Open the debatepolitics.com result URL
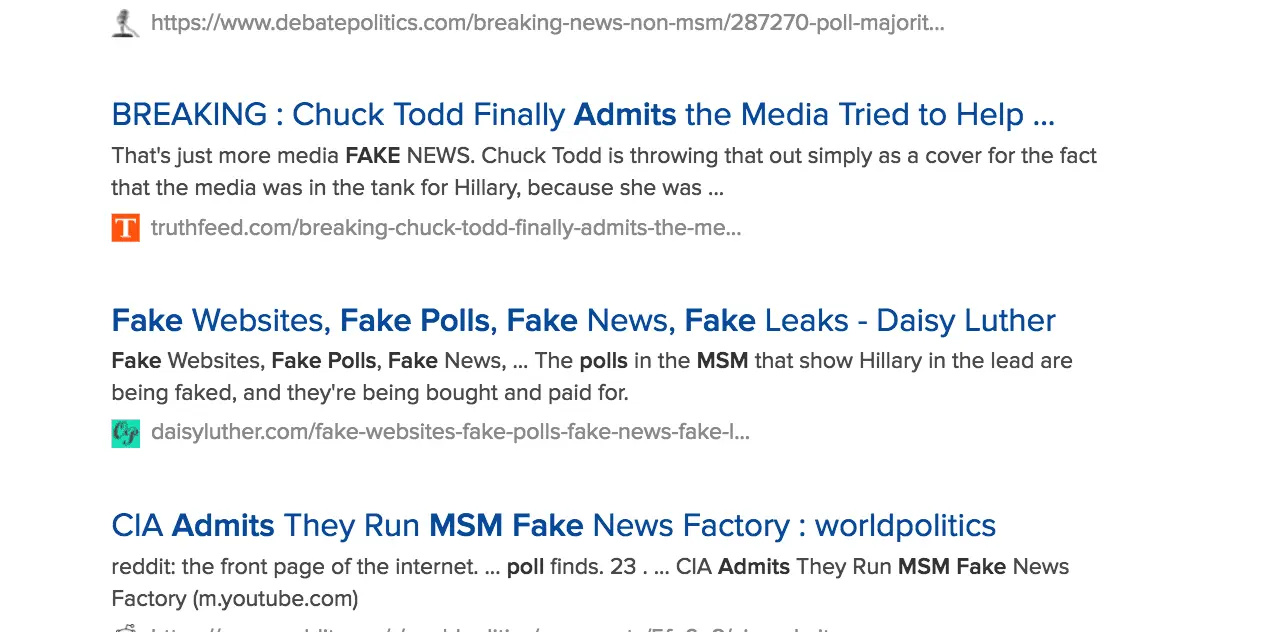This screenshot has height=632, width=1261. point(547,23)
